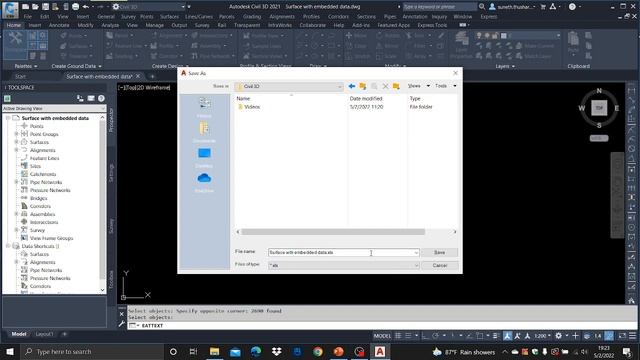Click the Cancel button in Save As
Screen dimensions: 640x360
[440, 265]
